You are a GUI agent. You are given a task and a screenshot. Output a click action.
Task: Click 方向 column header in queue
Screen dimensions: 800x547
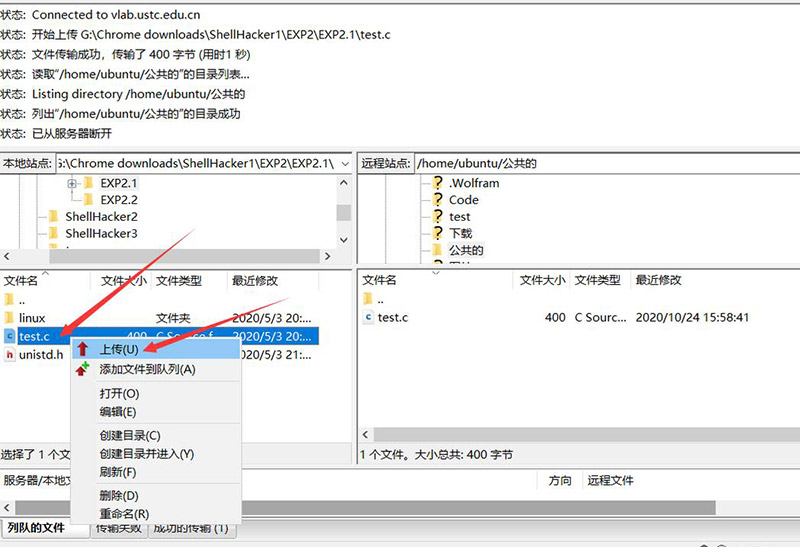[560, 481]
